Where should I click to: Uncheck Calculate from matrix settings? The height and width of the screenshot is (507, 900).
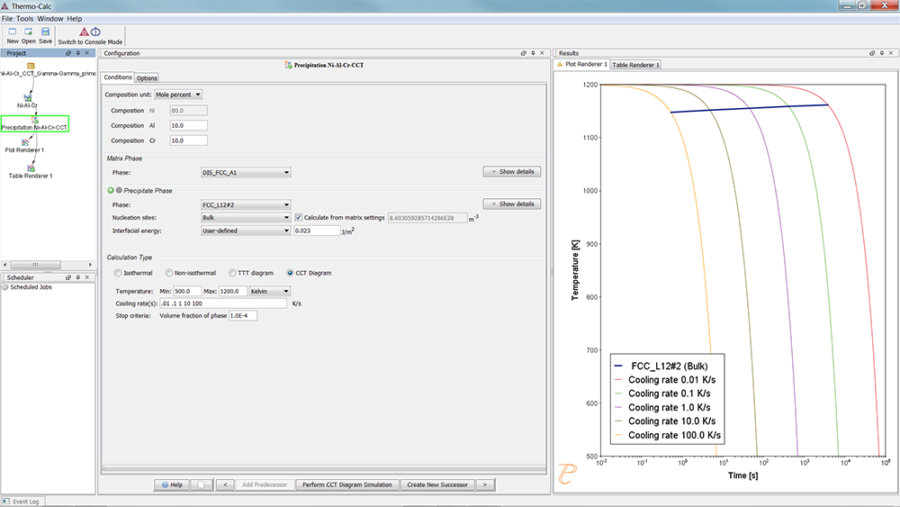[x=298, y=217]
